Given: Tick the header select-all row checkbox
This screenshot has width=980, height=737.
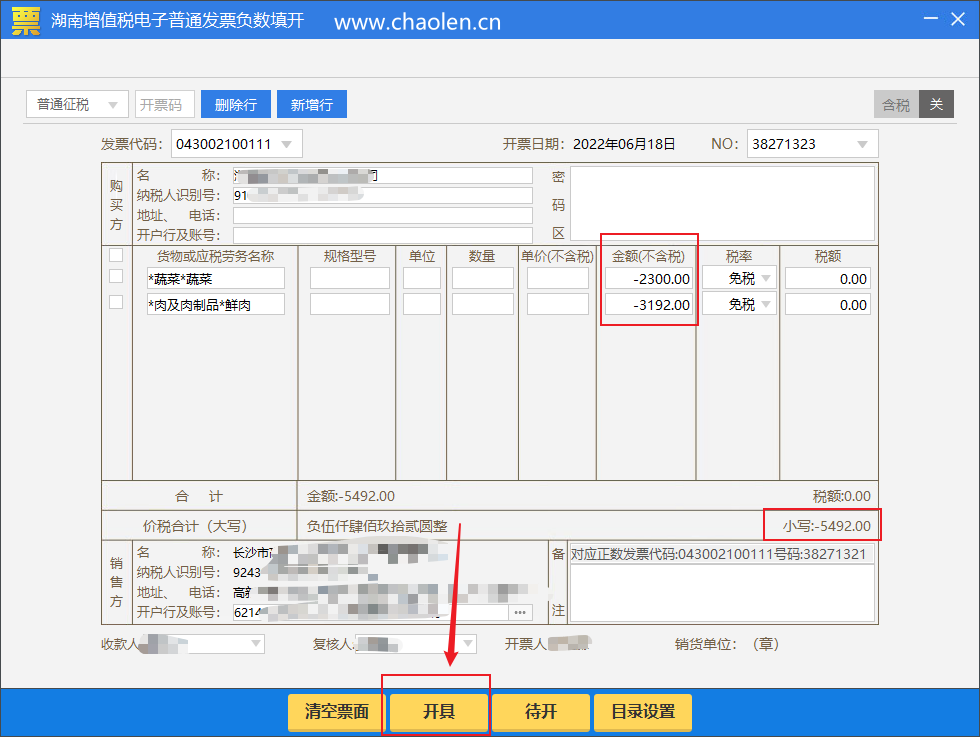Looking at the screenshot, I should 116,255.
